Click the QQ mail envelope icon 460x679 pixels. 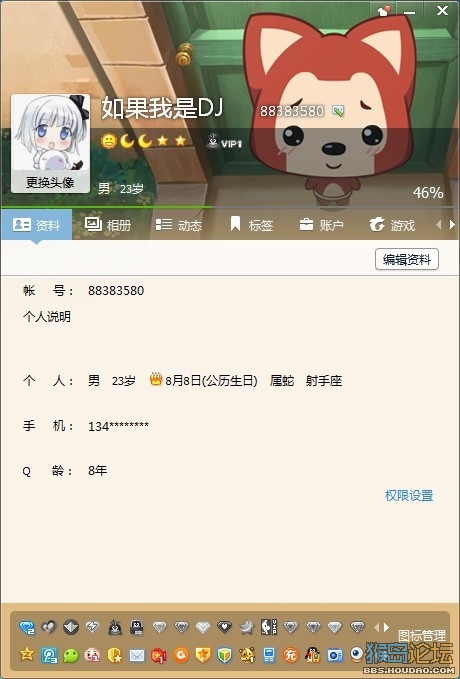tap(137, 656)
